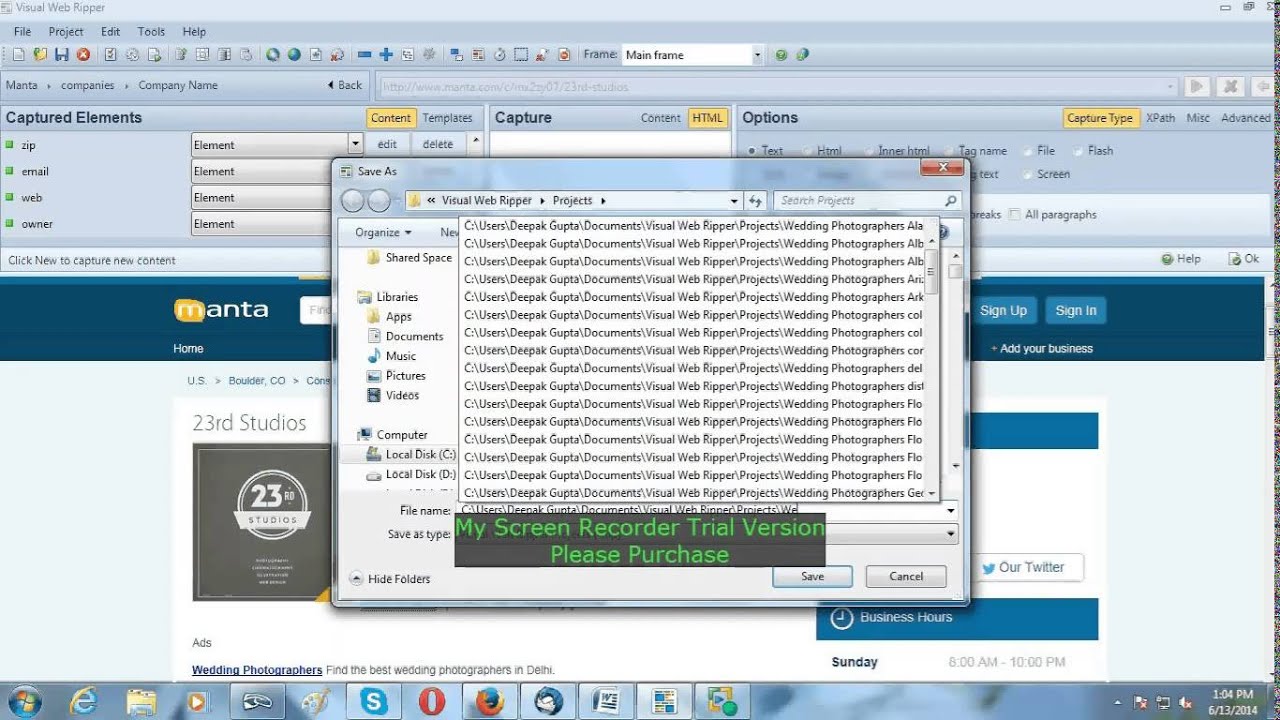The width and height of the screenshot is (1280, 720).
Task: Open the Project menu
Action: pyautogui.click(x=66, y=31)
